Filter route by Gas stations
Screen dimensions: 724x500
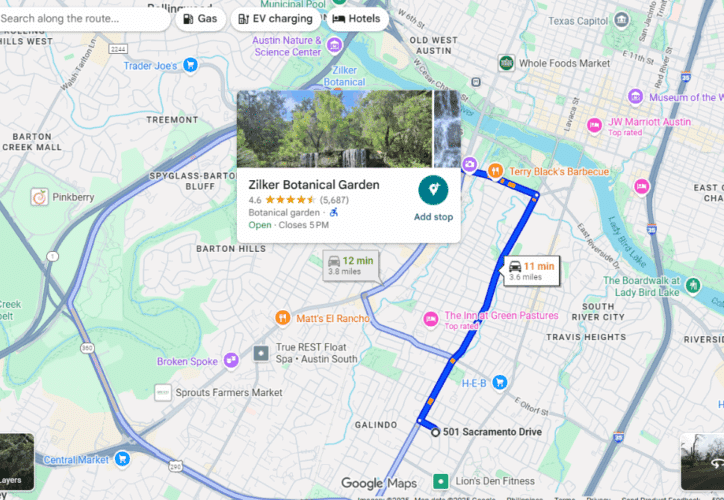200,19
